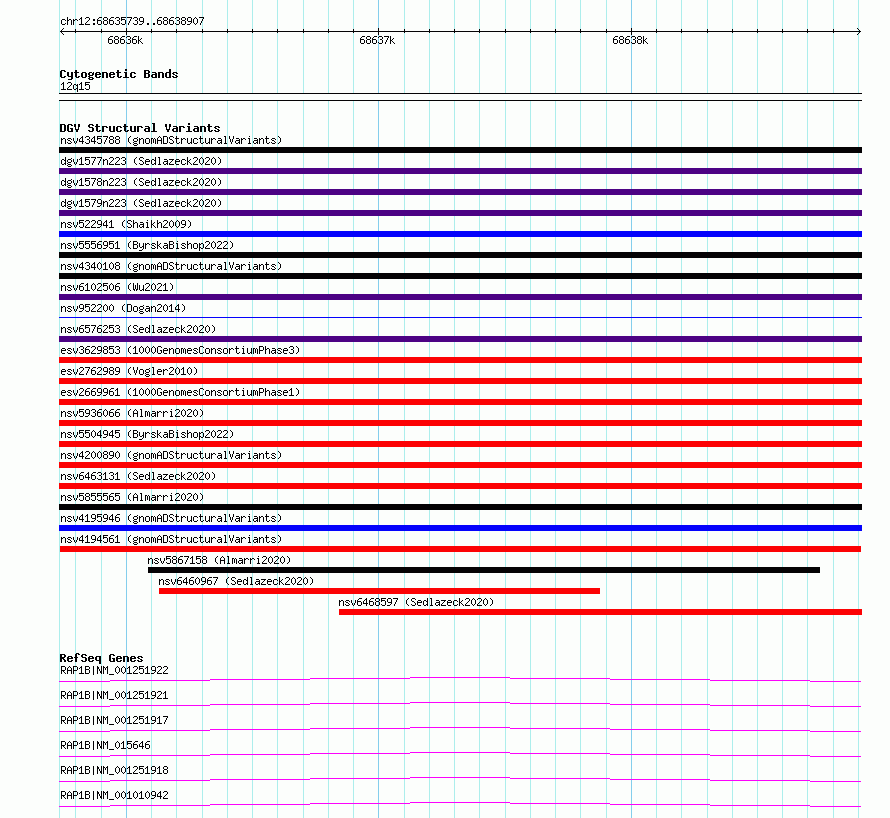The image size is (890, 818).
Task: Click the short black bar under nsv5867158
Action: coord(484,570)
